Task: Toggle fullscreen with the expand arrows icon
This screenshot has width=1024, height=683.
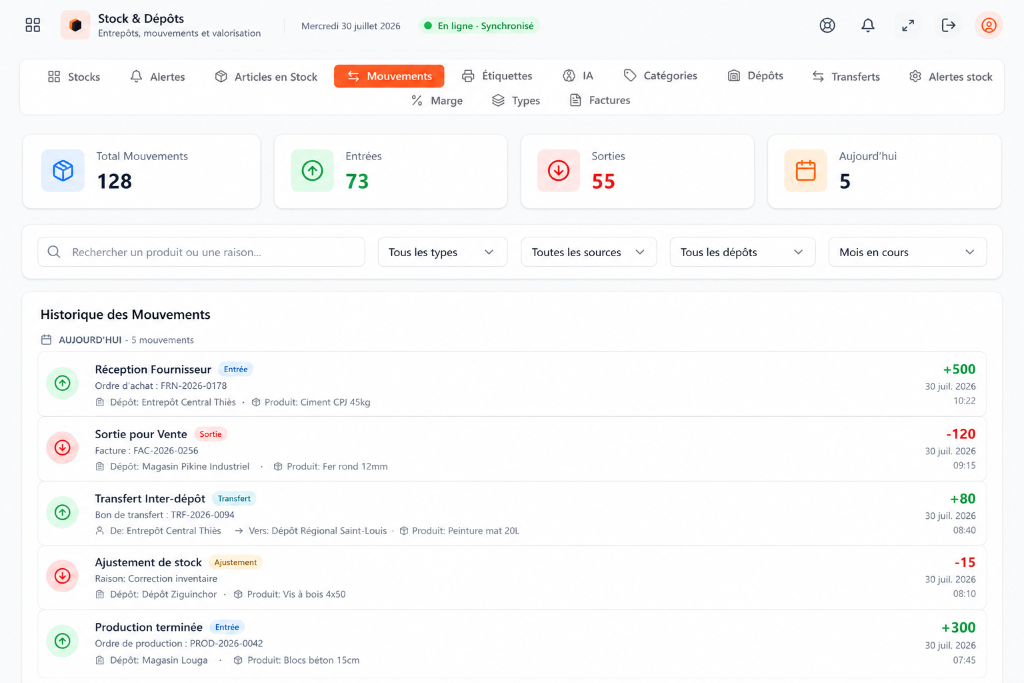Action: [908, 25]
